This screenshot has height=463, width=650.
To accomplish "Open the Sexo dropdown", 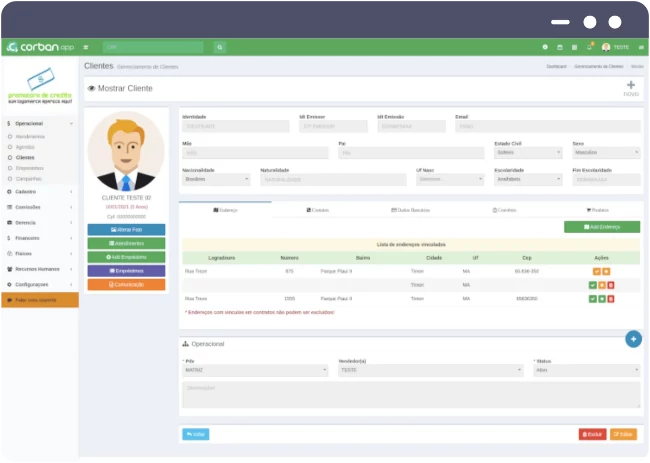I will (x=605, y=153).
